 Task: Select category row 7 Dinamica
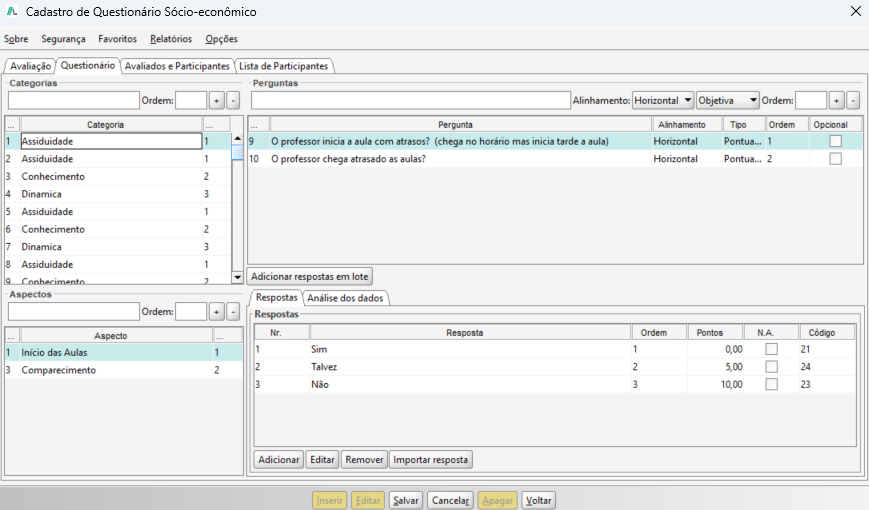tap(117, 247)
